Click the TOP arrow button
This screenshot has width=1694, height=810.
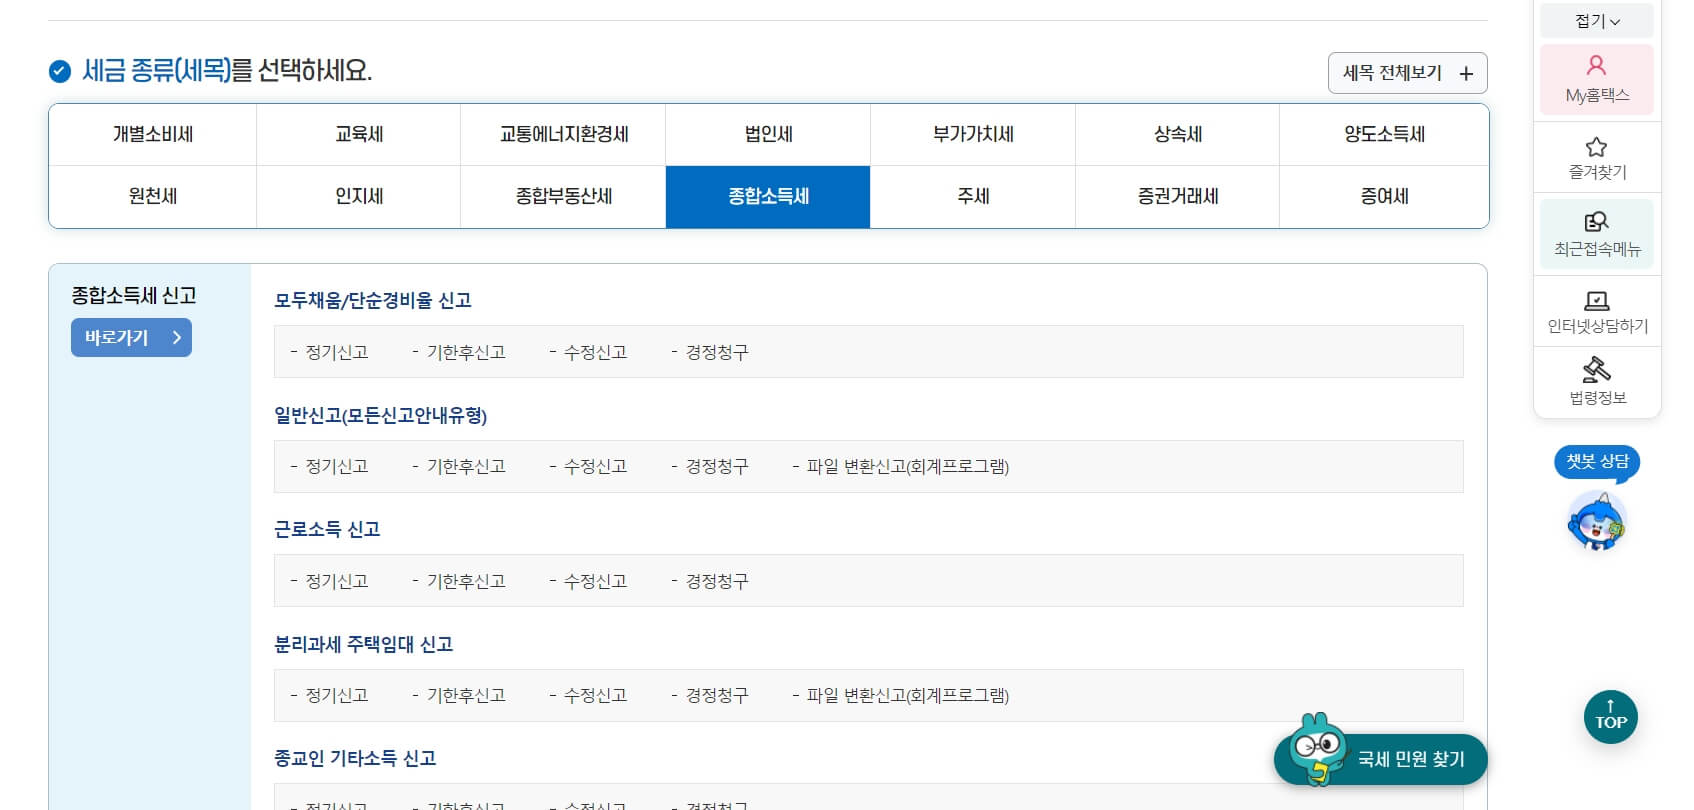pyautogui.click(x=1610, y=717)
